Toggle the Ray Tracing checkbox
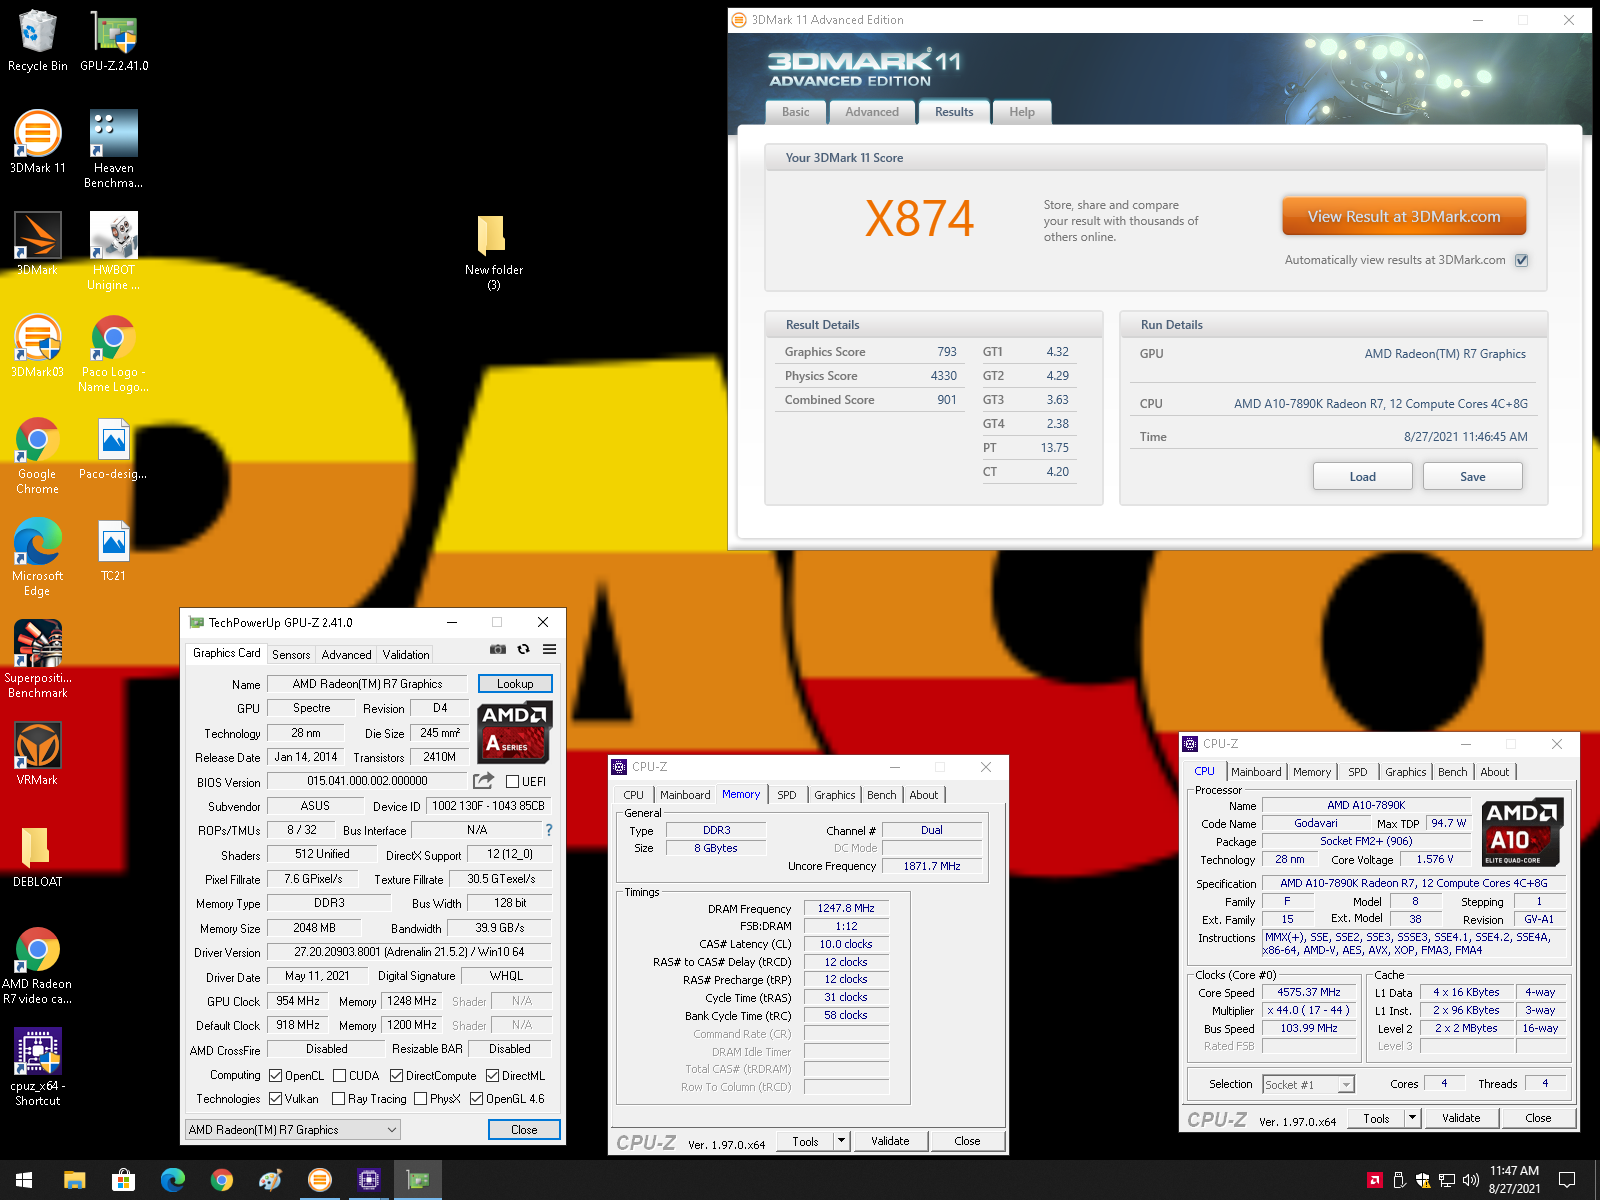 339,1099
